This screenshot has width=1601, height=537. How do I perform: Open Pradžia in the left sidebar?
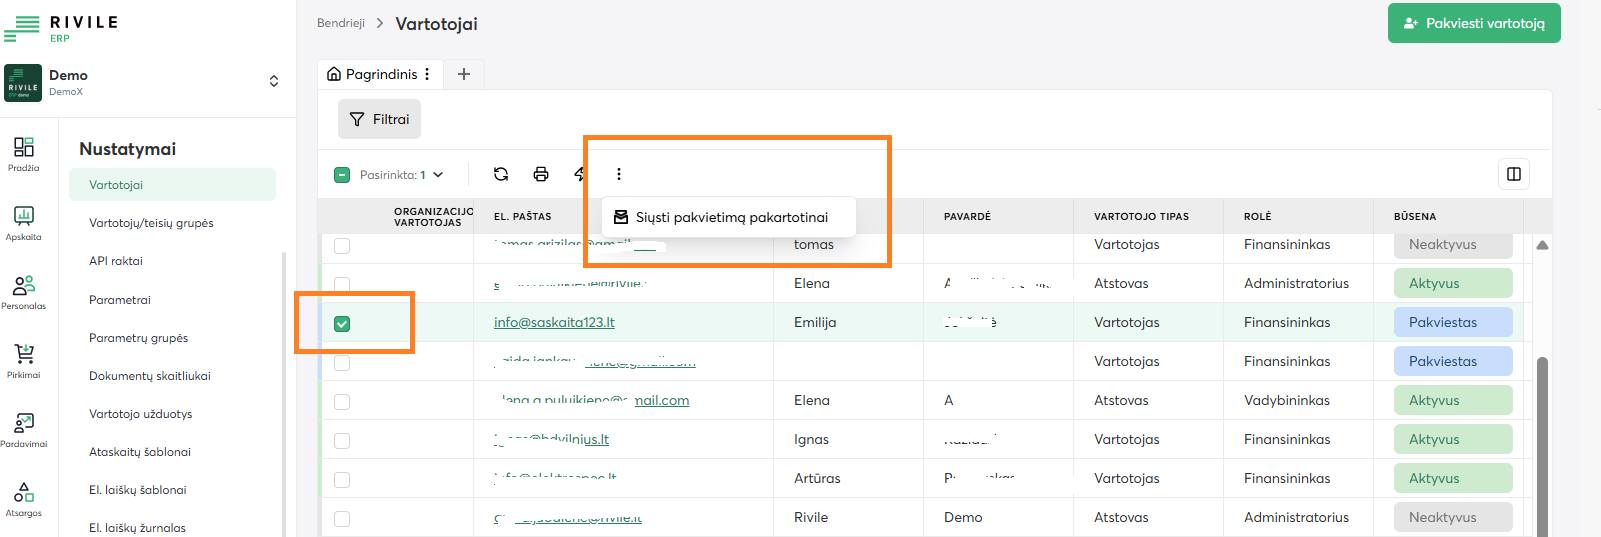click(x=24, y=154)
